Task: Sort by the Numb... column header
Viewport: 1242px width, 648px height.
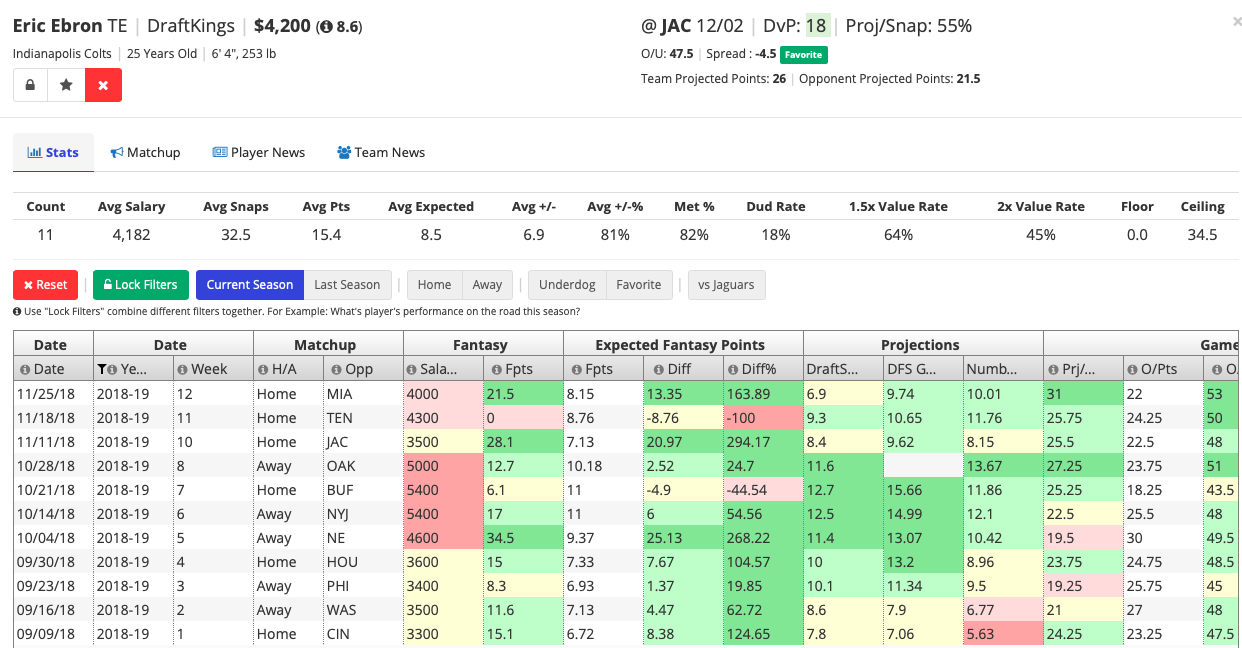Action: point(1003,369)
